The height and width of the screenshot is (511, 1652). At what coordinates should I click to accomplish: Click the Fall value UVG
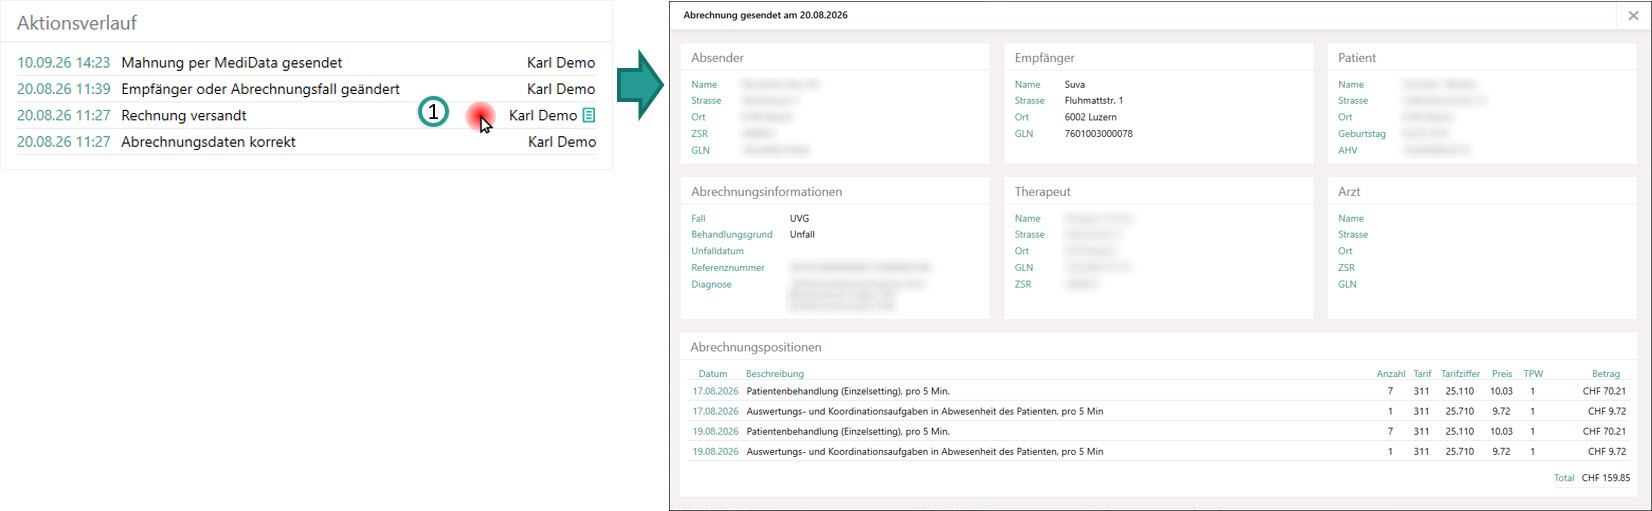pyautogui.click(x=799, y=218)
